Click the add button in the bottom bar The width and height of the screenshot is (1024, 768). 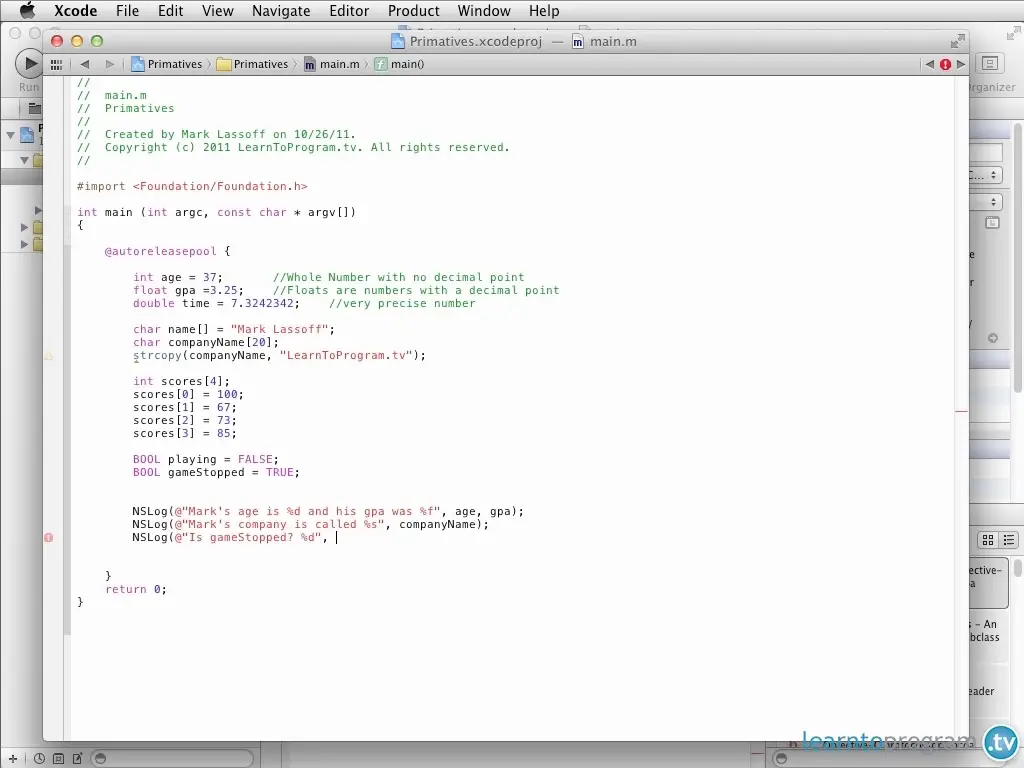(x=12, y=758)
